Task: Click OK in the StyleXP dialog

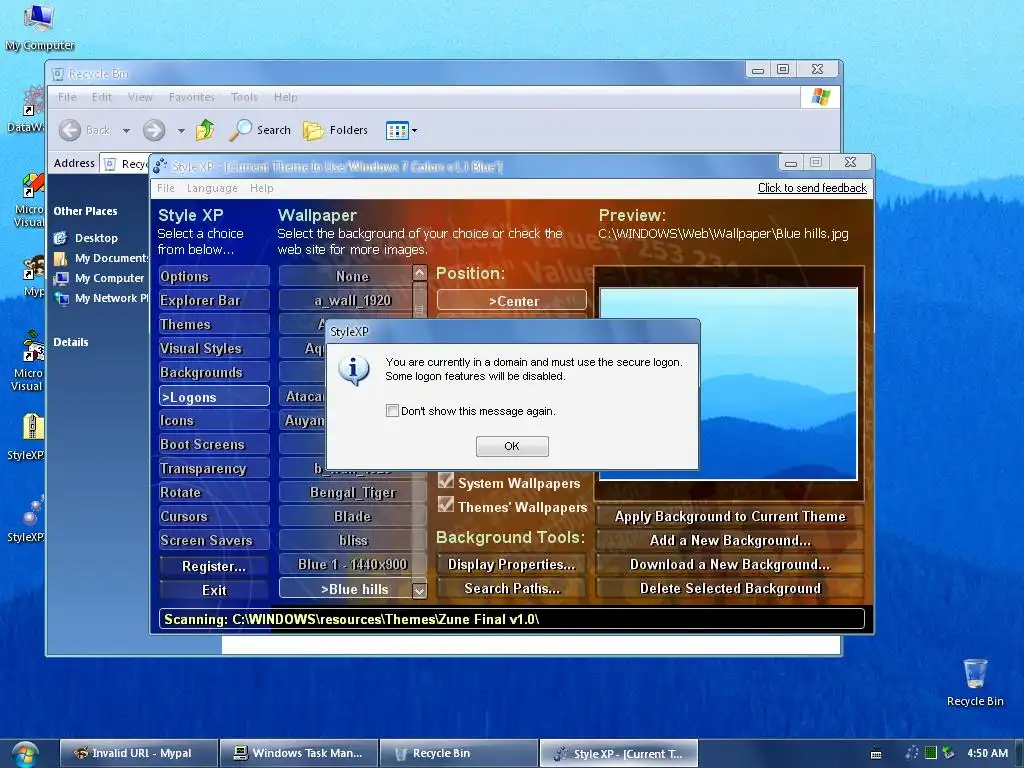Action: pyautogui.click(x=512, y=446)
